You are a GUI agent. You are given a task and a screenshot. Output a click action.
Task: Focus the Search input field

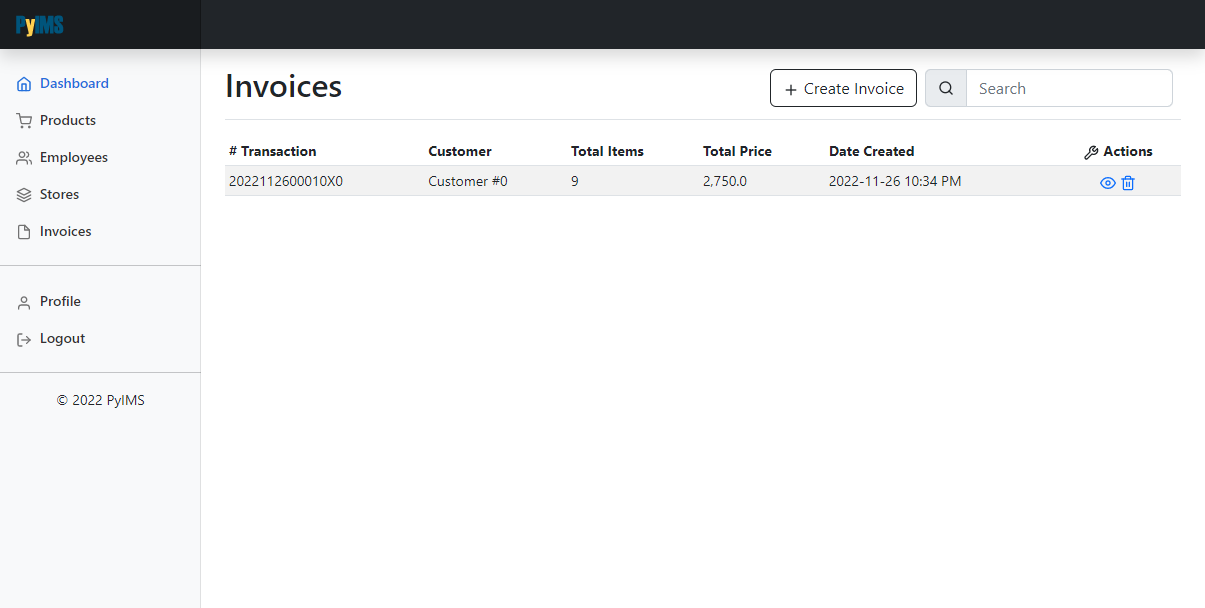pyautogui.click(x=1068, y=88)
